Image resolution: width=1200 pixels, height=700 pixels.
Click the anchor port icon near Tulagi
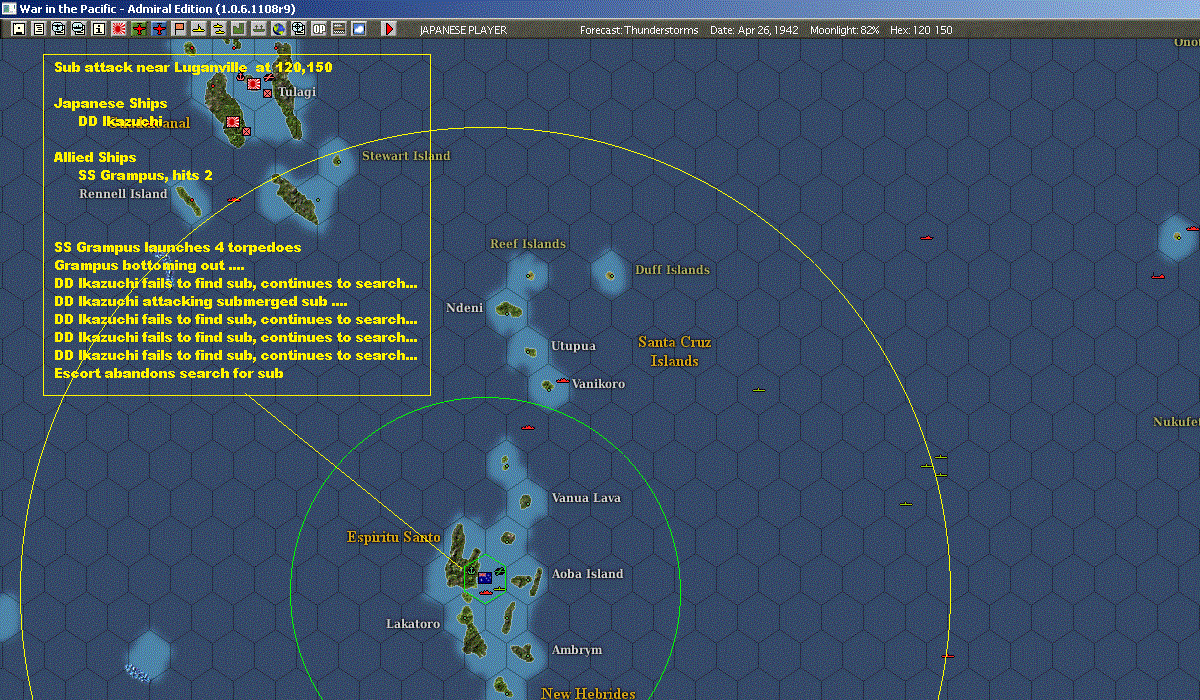(x=240, y=75)
